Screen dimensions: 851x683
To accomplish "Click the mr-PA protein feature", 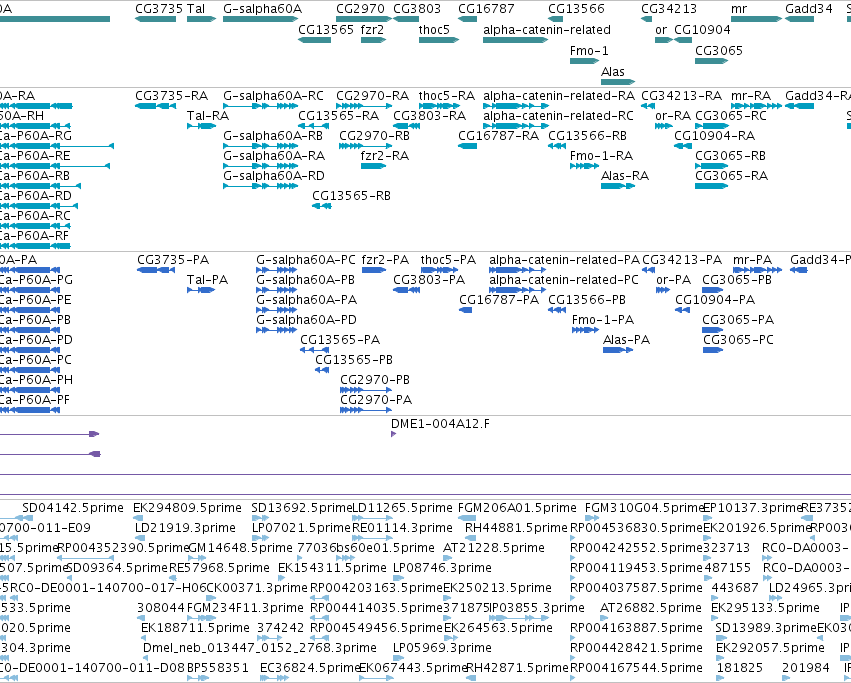I will (x=758, y=270).
